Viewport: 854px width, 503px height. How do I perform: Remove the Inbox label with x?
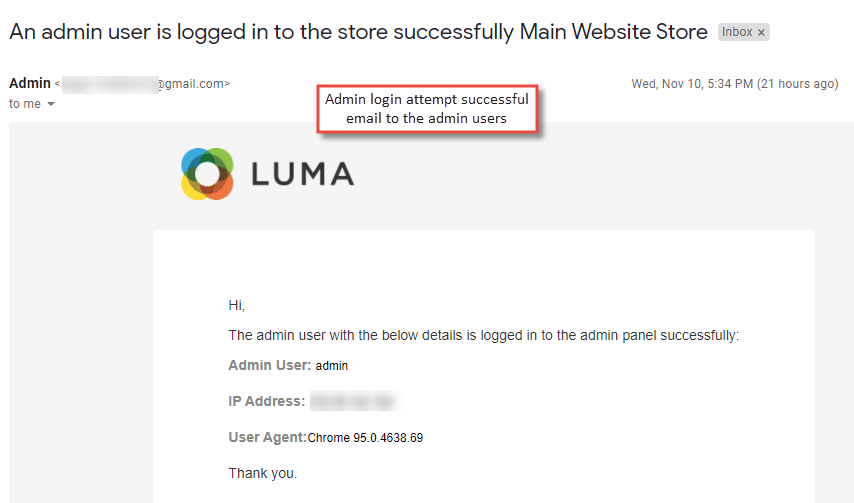761,33
